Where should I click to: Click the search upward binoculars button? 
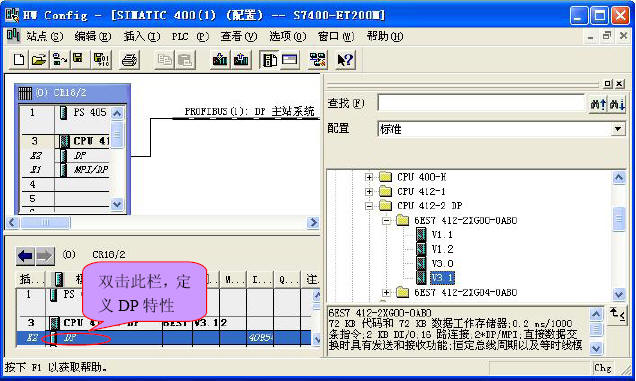[598, 104]
